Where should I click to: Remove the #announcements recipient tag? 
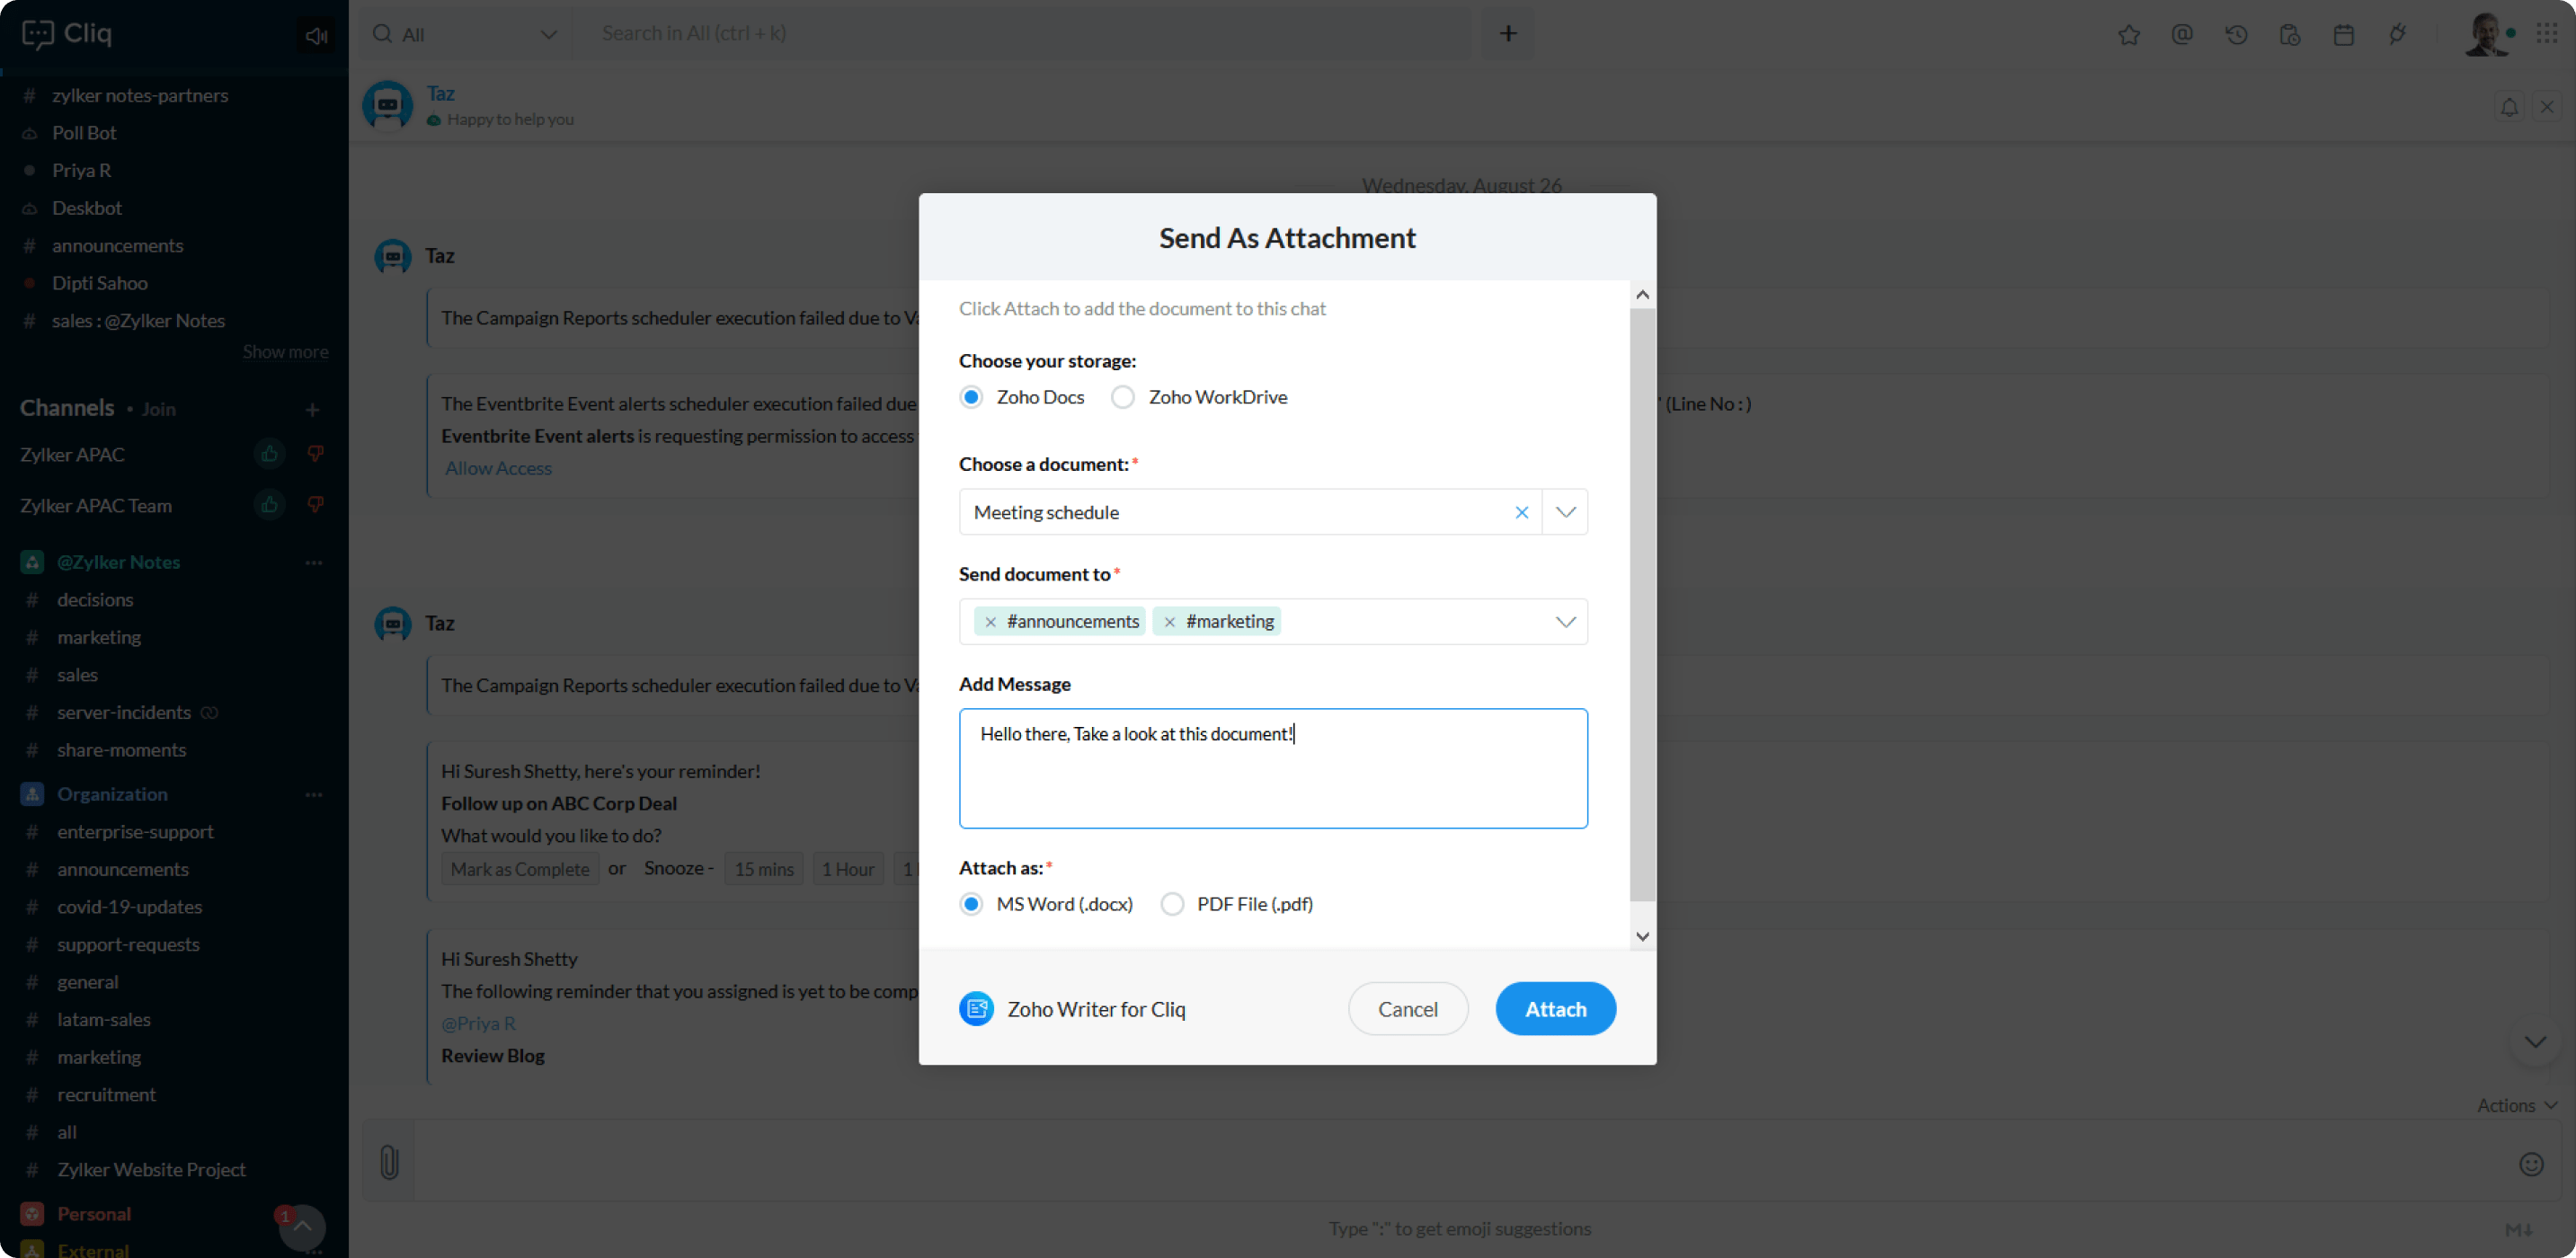(x=990, y=622)
